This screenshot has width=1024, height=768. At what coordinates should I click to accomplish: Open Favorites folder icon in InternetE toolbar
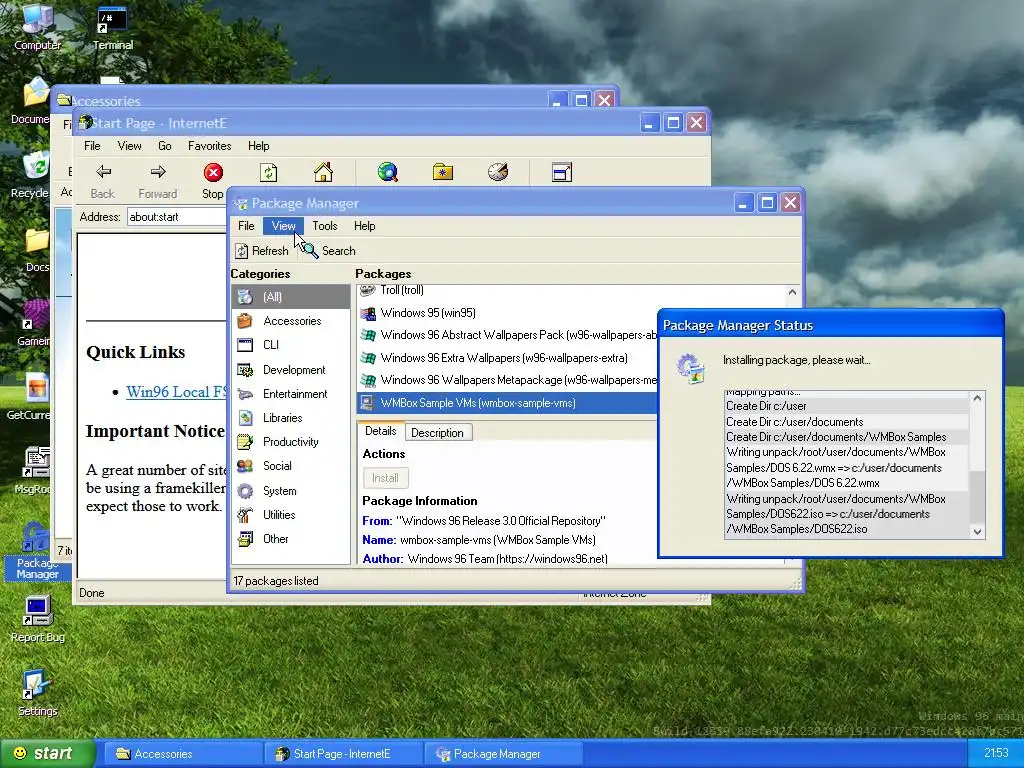443,172
